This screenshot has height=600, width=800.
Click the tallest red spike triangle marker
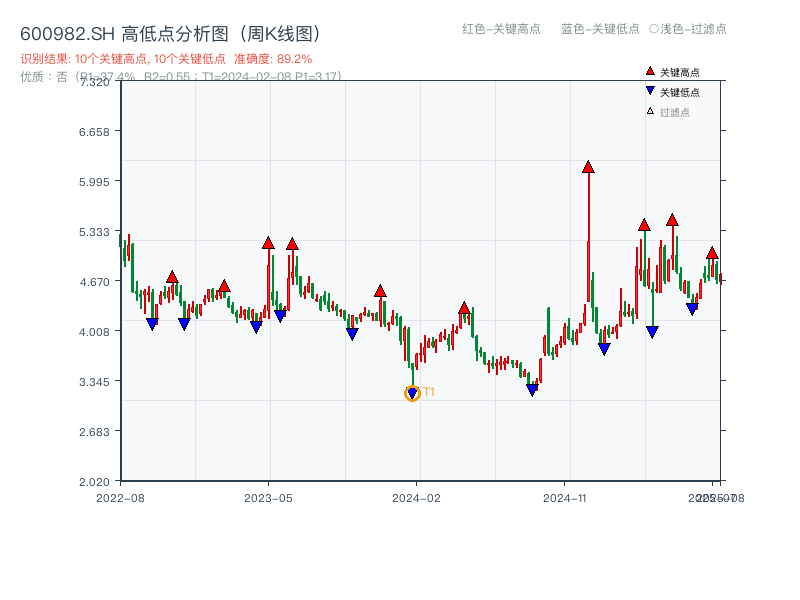[589, 166]
